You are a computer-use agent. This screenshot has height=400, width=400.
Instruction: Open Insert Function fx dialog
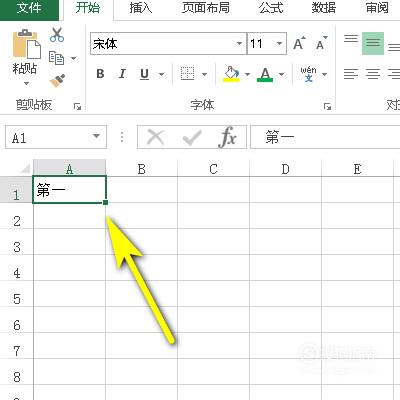click(x=228, y=137)
